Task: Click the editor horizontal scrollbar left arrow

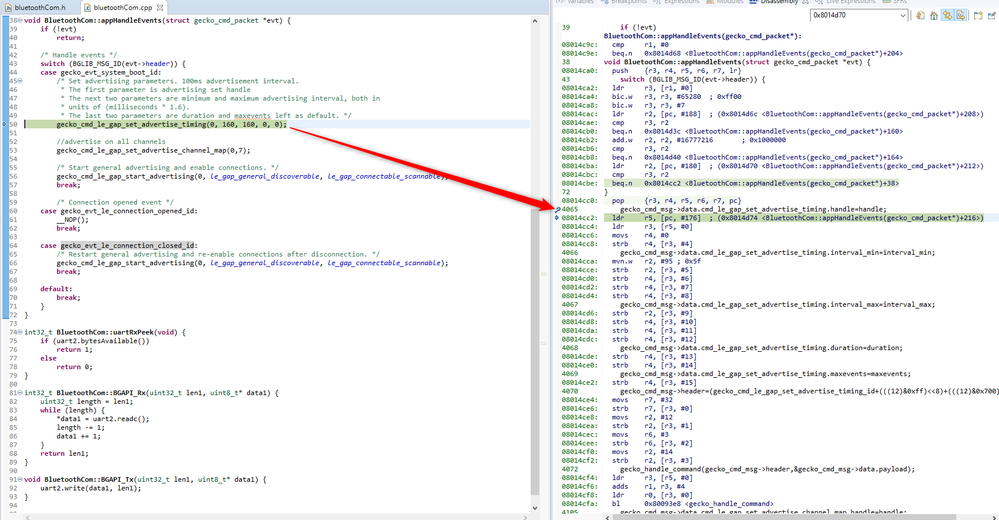Action: pos(27,517)
